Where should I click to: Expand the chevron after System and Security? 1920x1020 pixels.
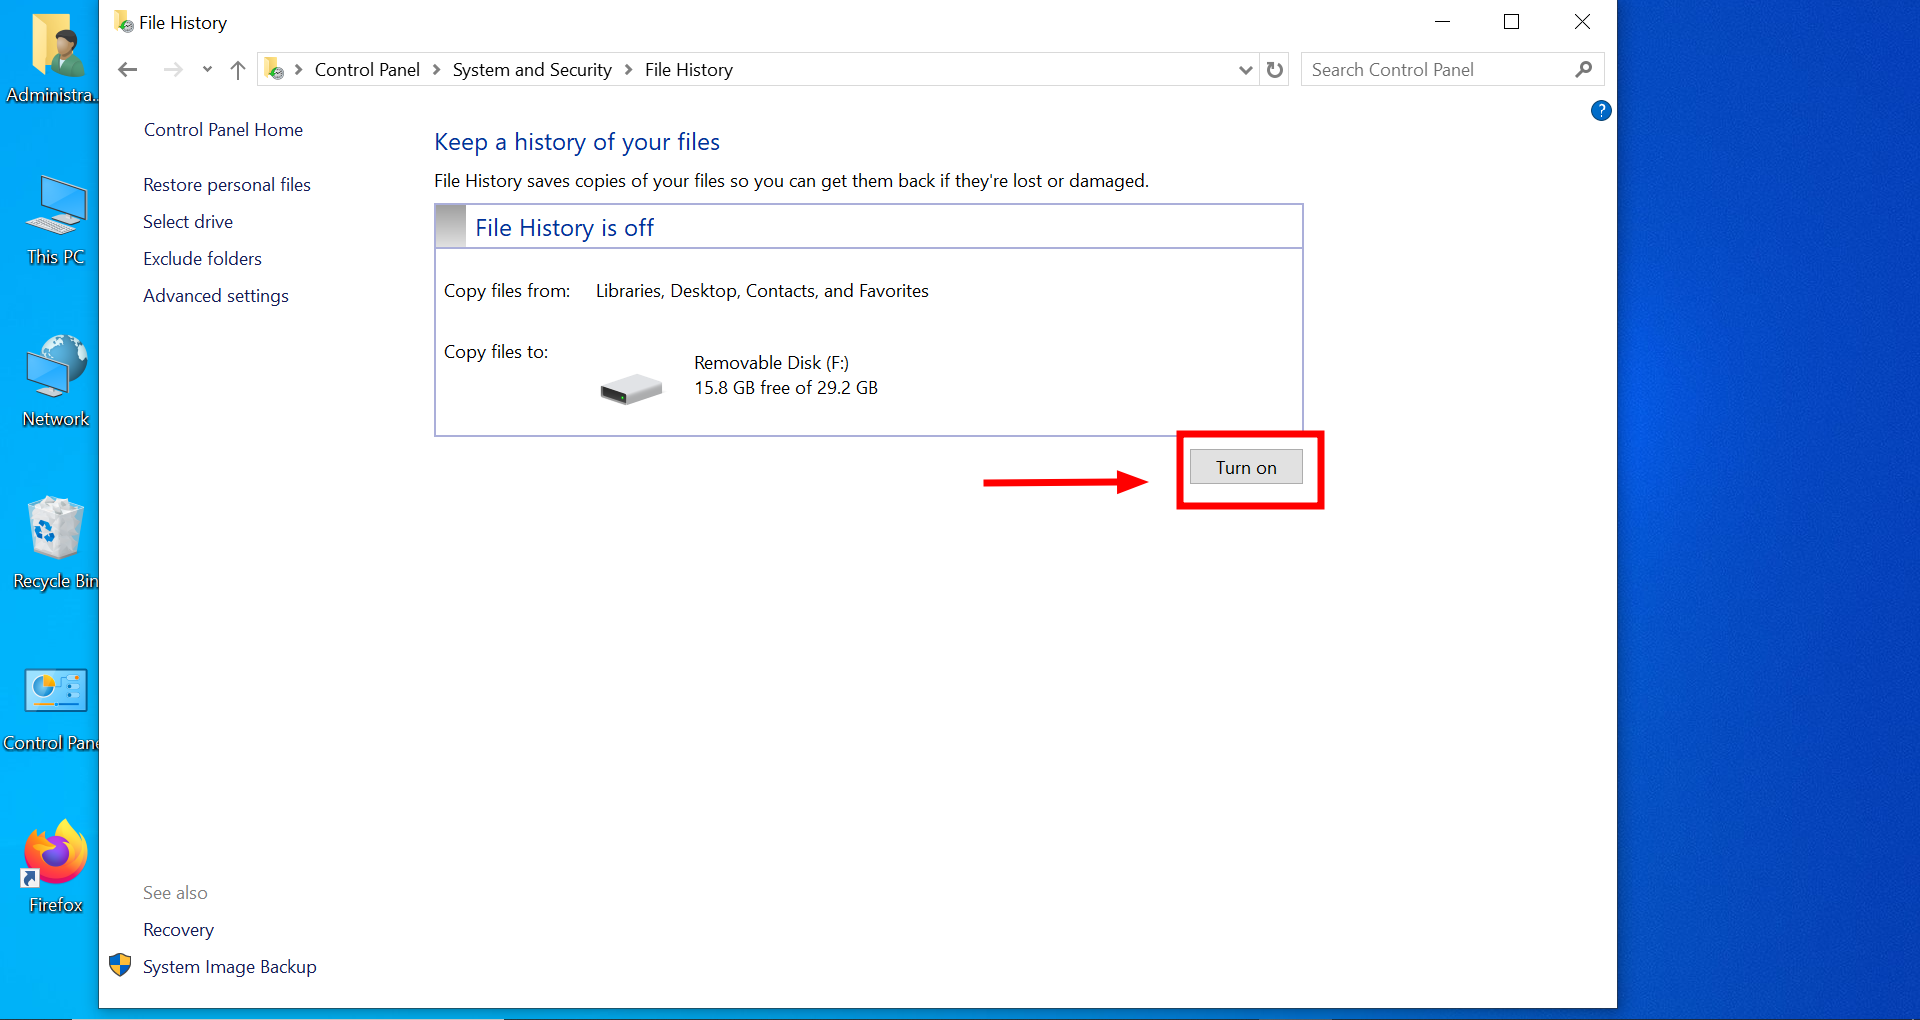(629, 70)
